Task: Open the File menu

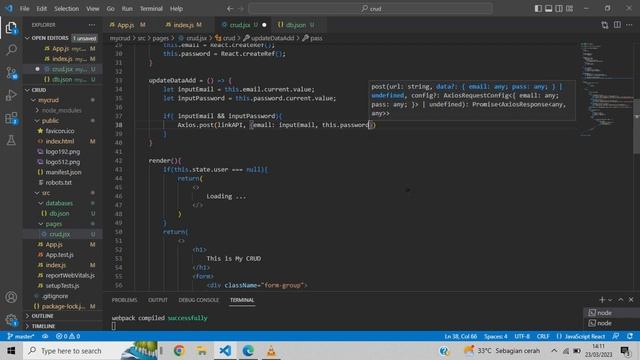Action: [24, 9]
